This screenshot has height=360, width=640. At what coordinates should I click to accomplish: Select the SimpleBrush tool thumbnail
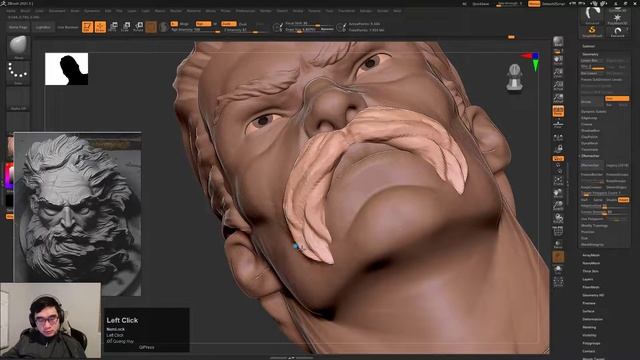tap(592, 31)
